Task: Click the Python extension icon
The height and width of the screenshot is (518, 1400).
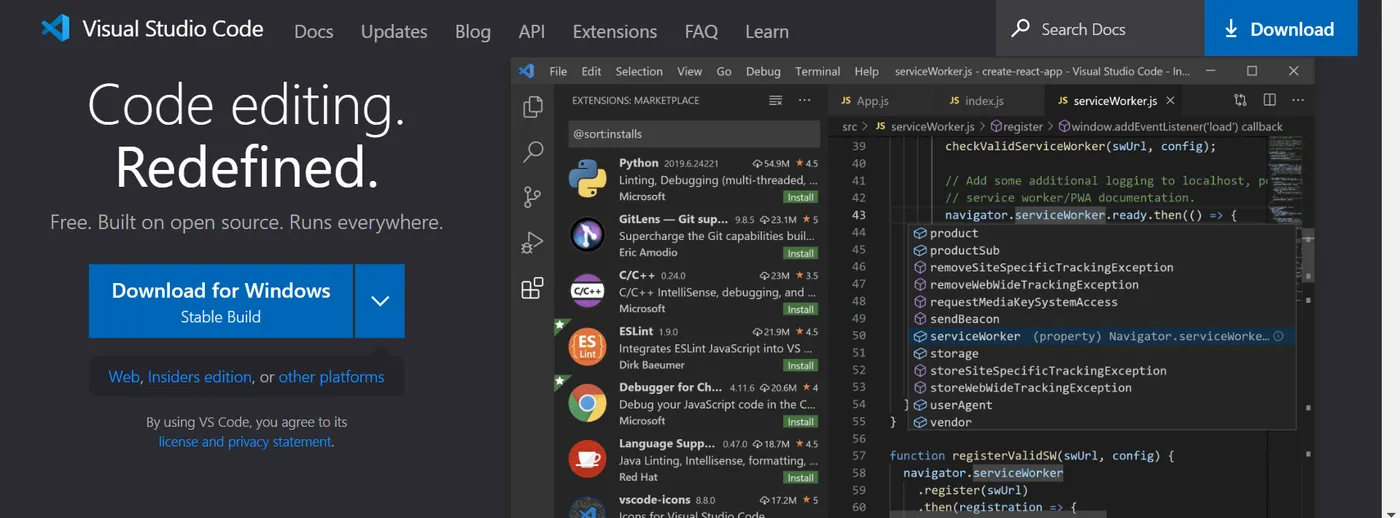Action: click(x=587, y=180)
